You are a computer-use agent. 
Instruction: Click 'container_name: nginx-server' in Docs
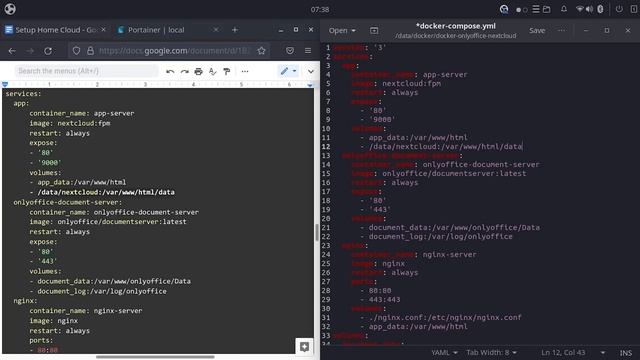point(86,311)
